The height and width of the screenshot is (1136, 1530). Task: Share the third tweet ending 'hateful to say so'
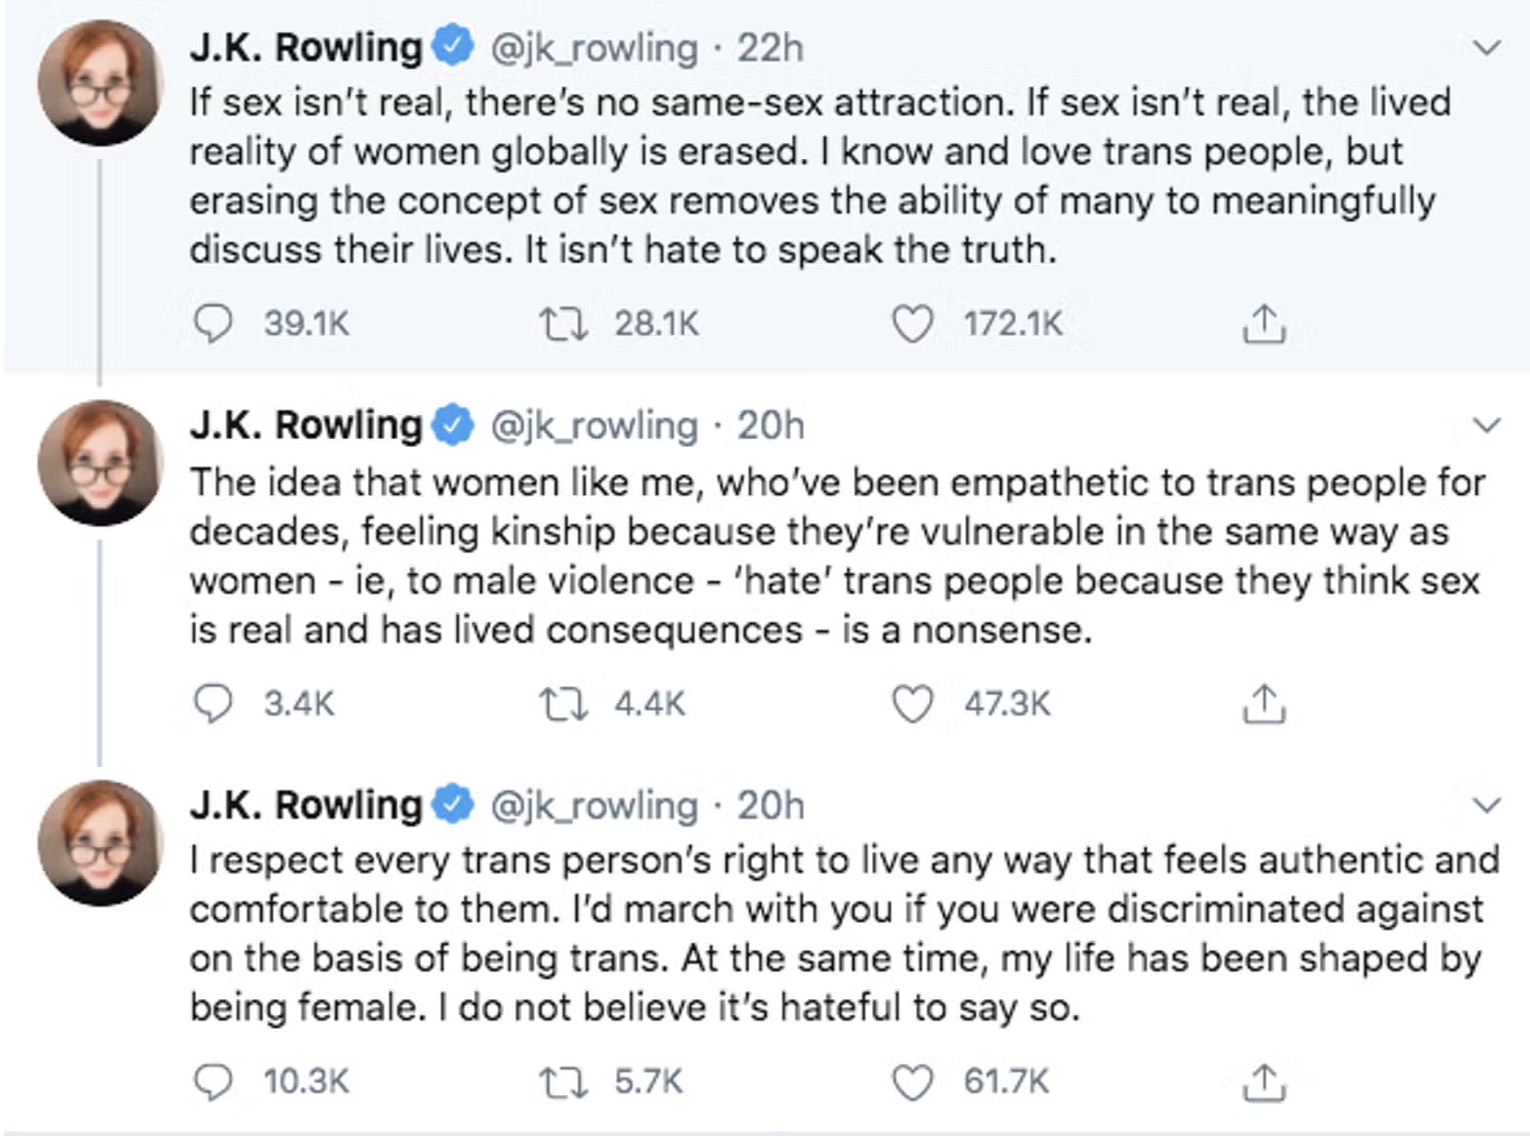point(1264,1082)
